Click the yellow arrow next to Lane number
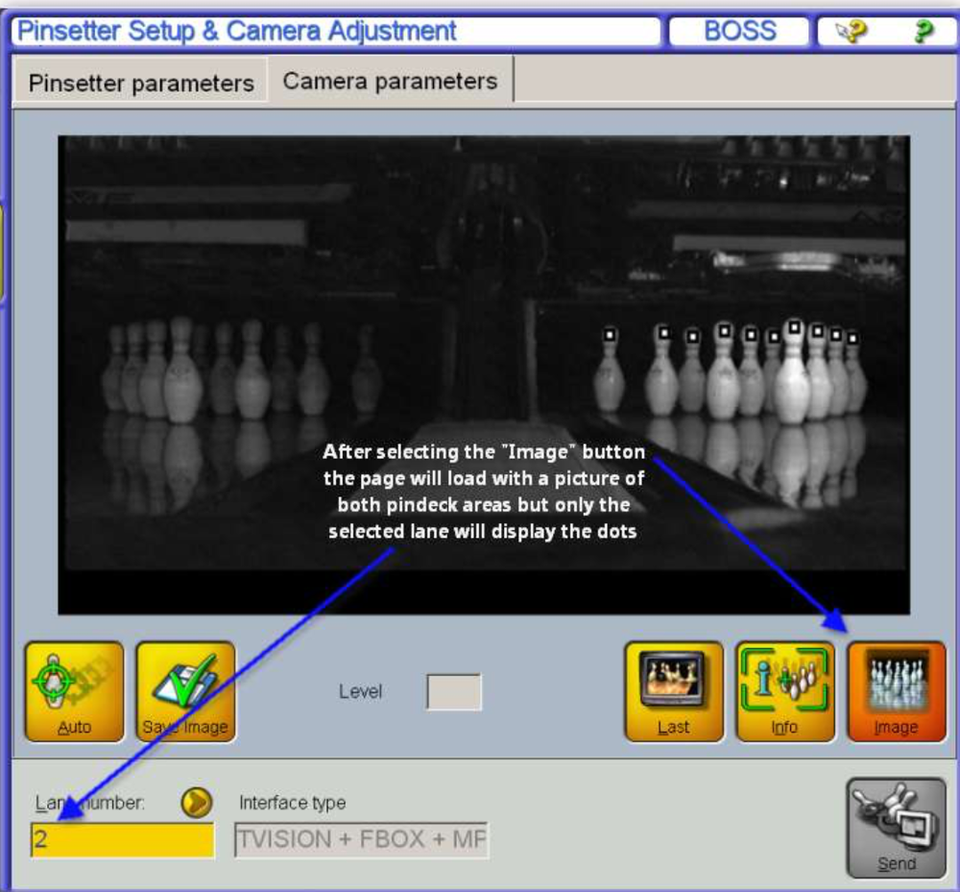This screenshot has height=892, width=960. (x=197, y=802)
